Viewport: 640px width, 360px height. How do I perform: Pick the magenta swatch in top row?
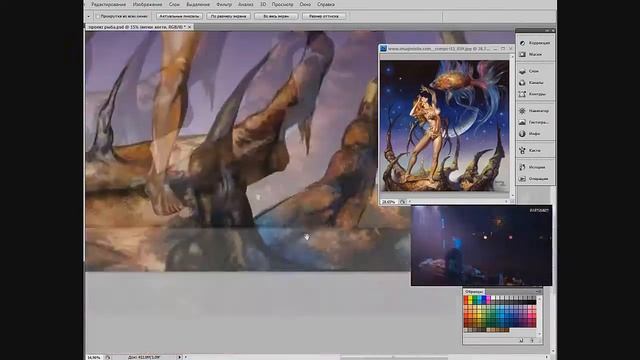tap(488, 299)
